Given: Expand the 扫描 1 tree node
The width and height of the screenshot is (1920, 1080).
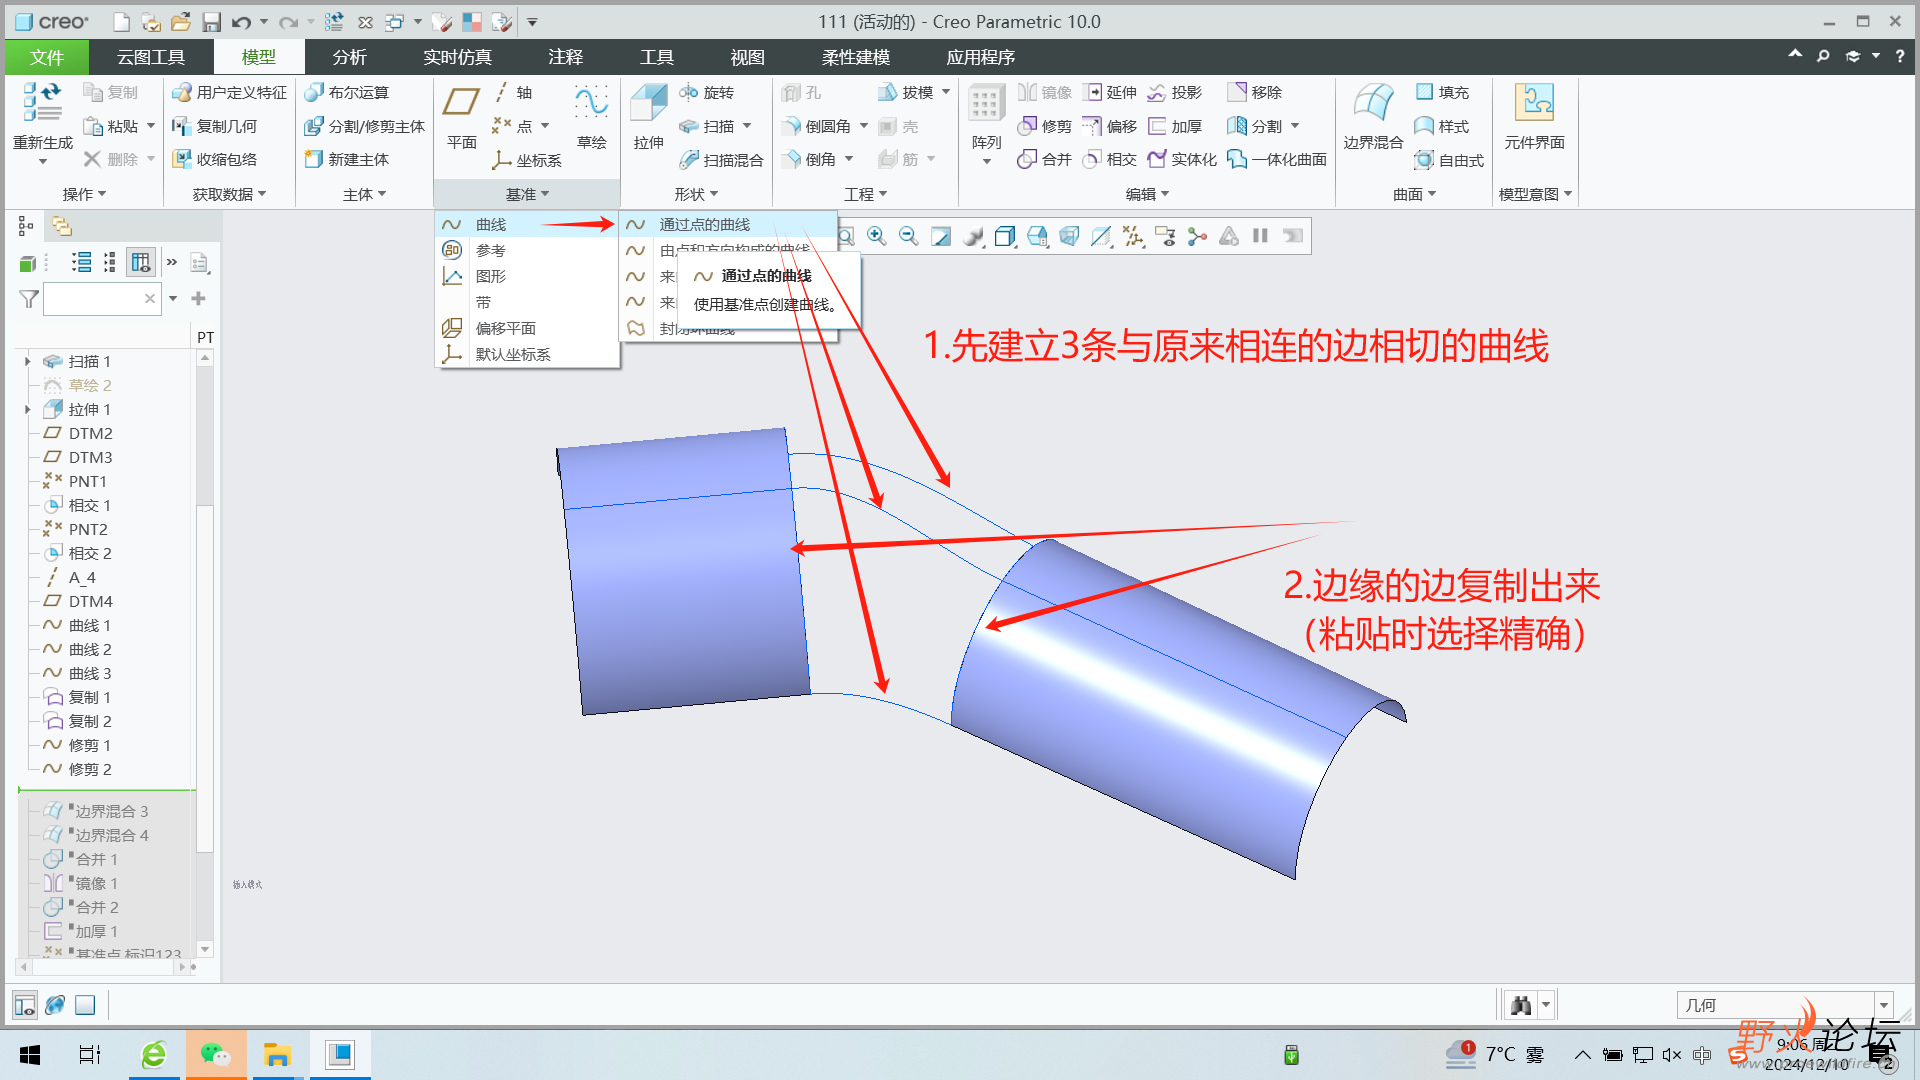Looking at the screenshot, I should click(28, 361).
